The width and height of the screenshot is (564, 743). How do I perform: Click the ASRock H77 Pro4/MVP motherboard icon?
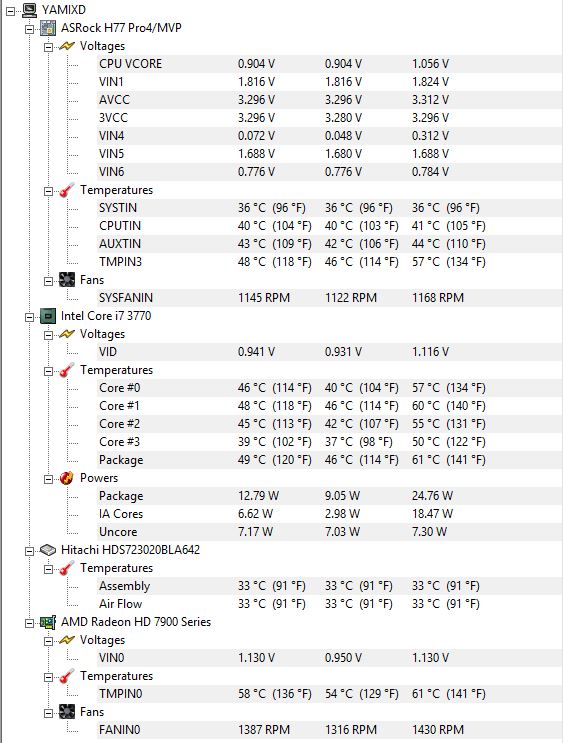pyautogui.click(x=48, y=28)
